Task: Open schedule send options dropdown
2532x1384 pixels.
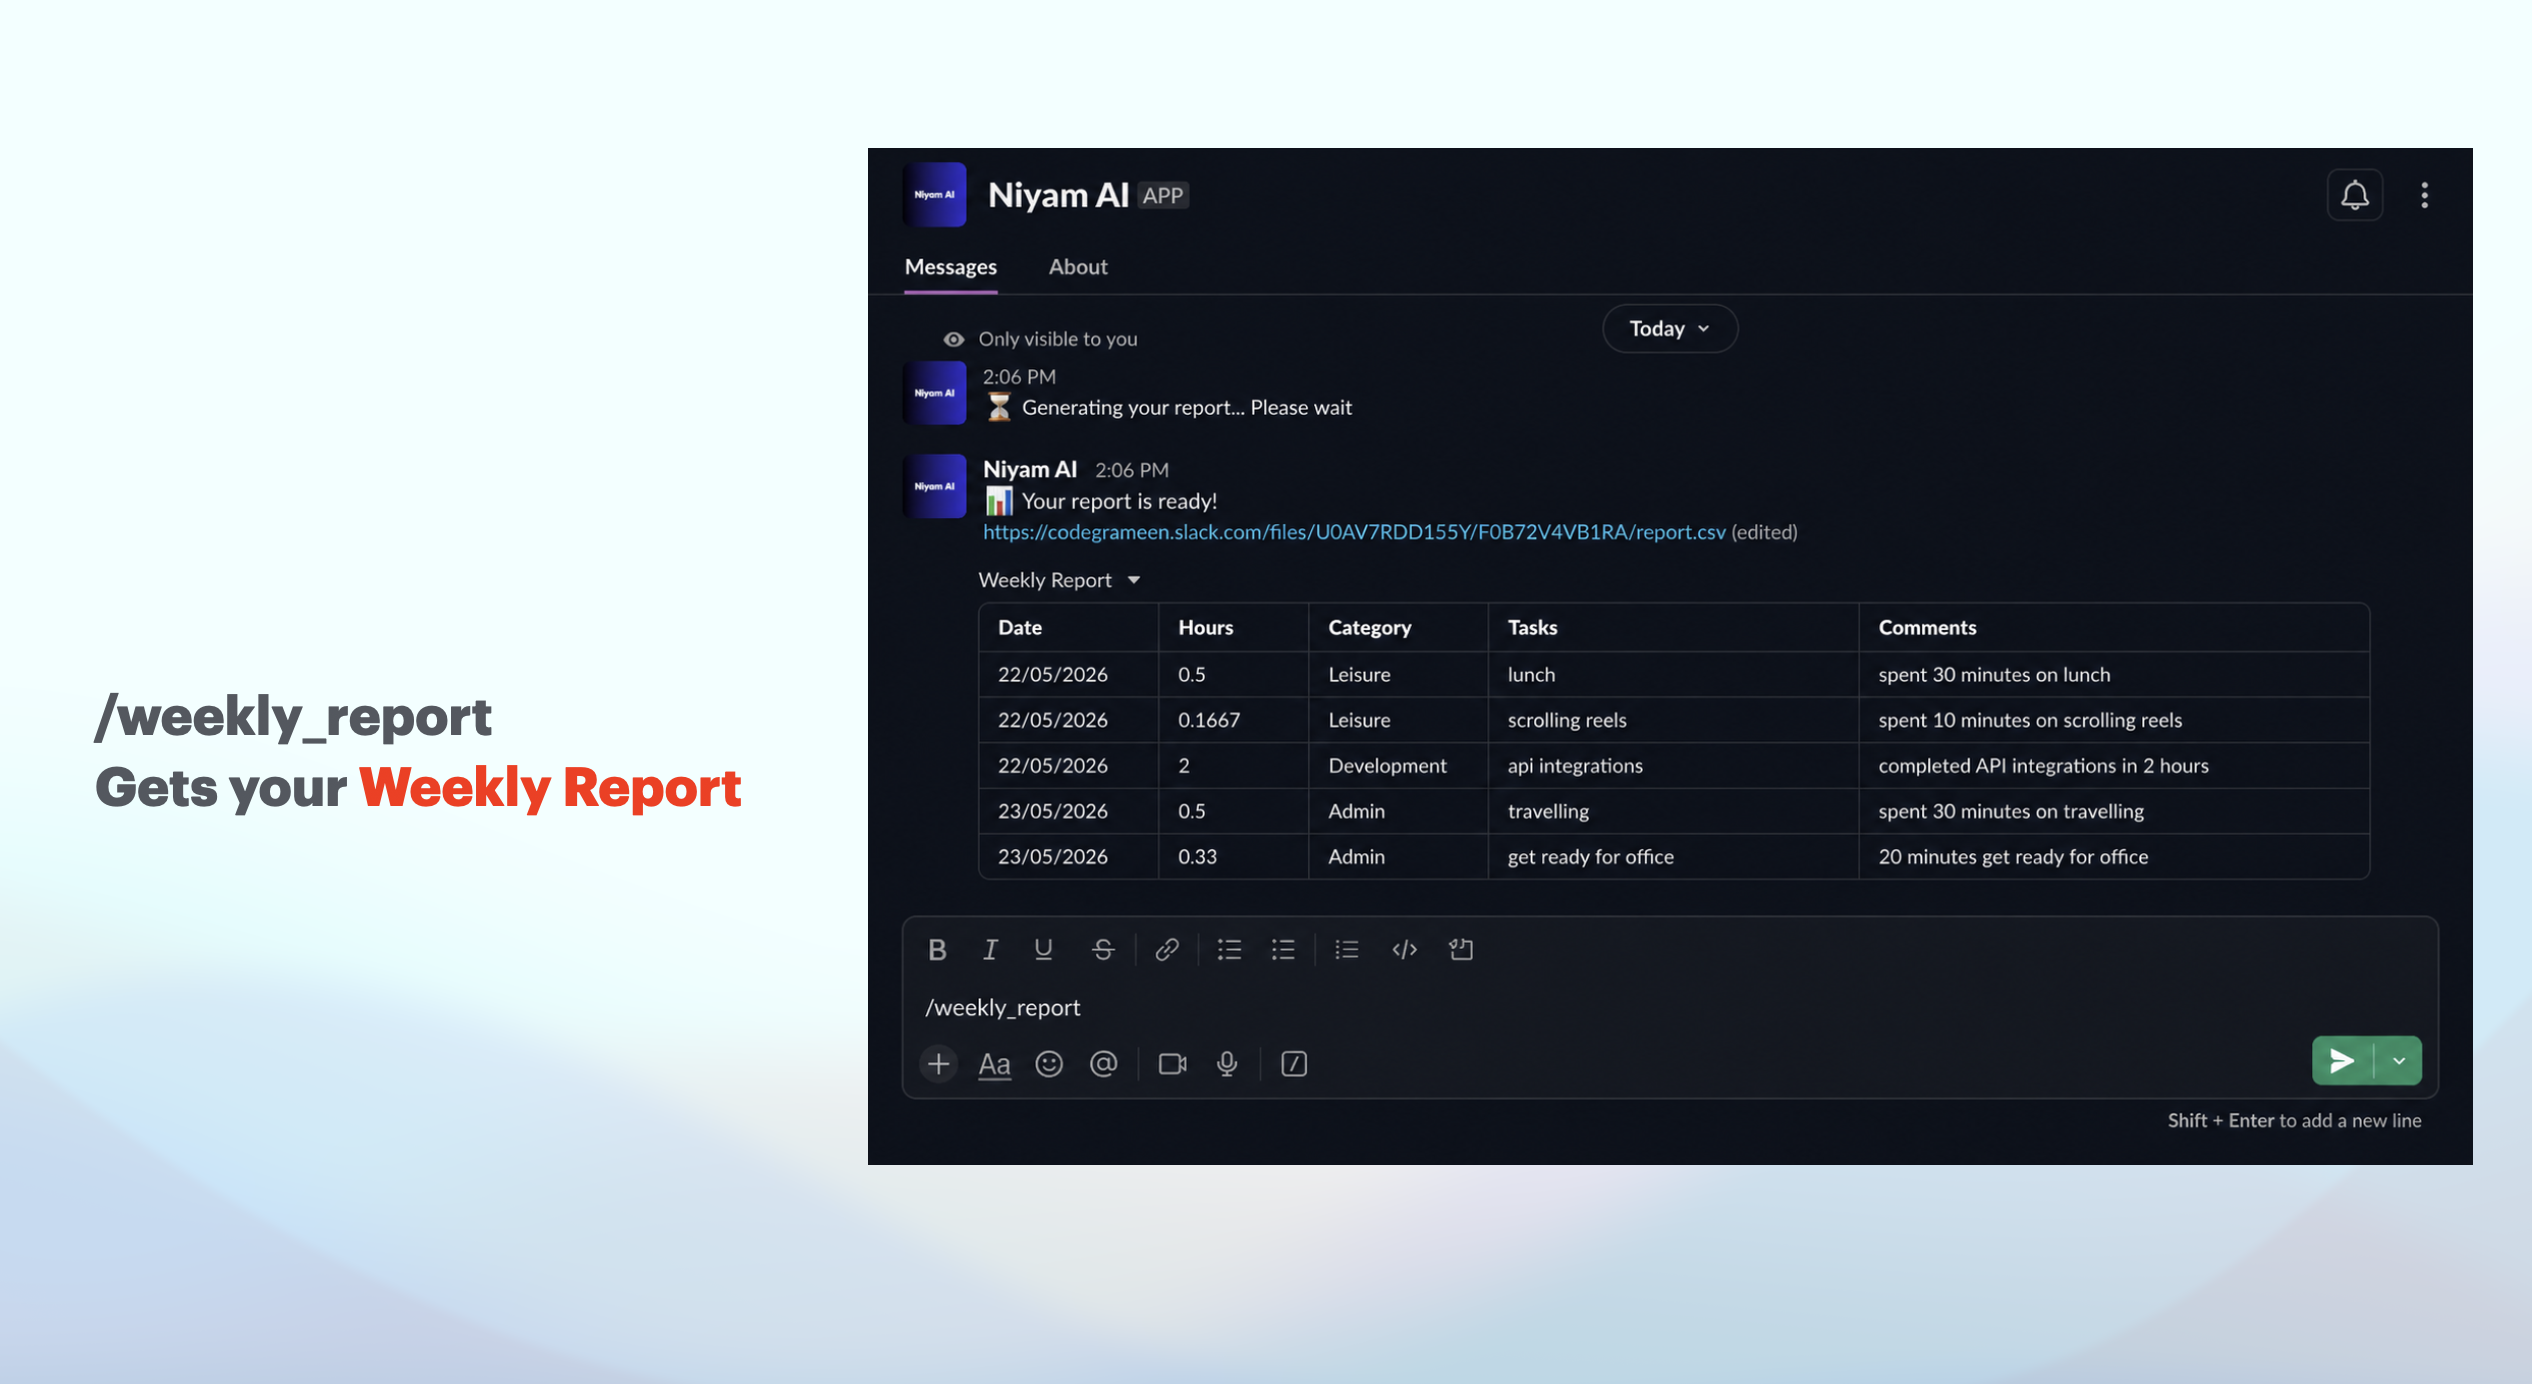Action: [x=2399, y=1061]
